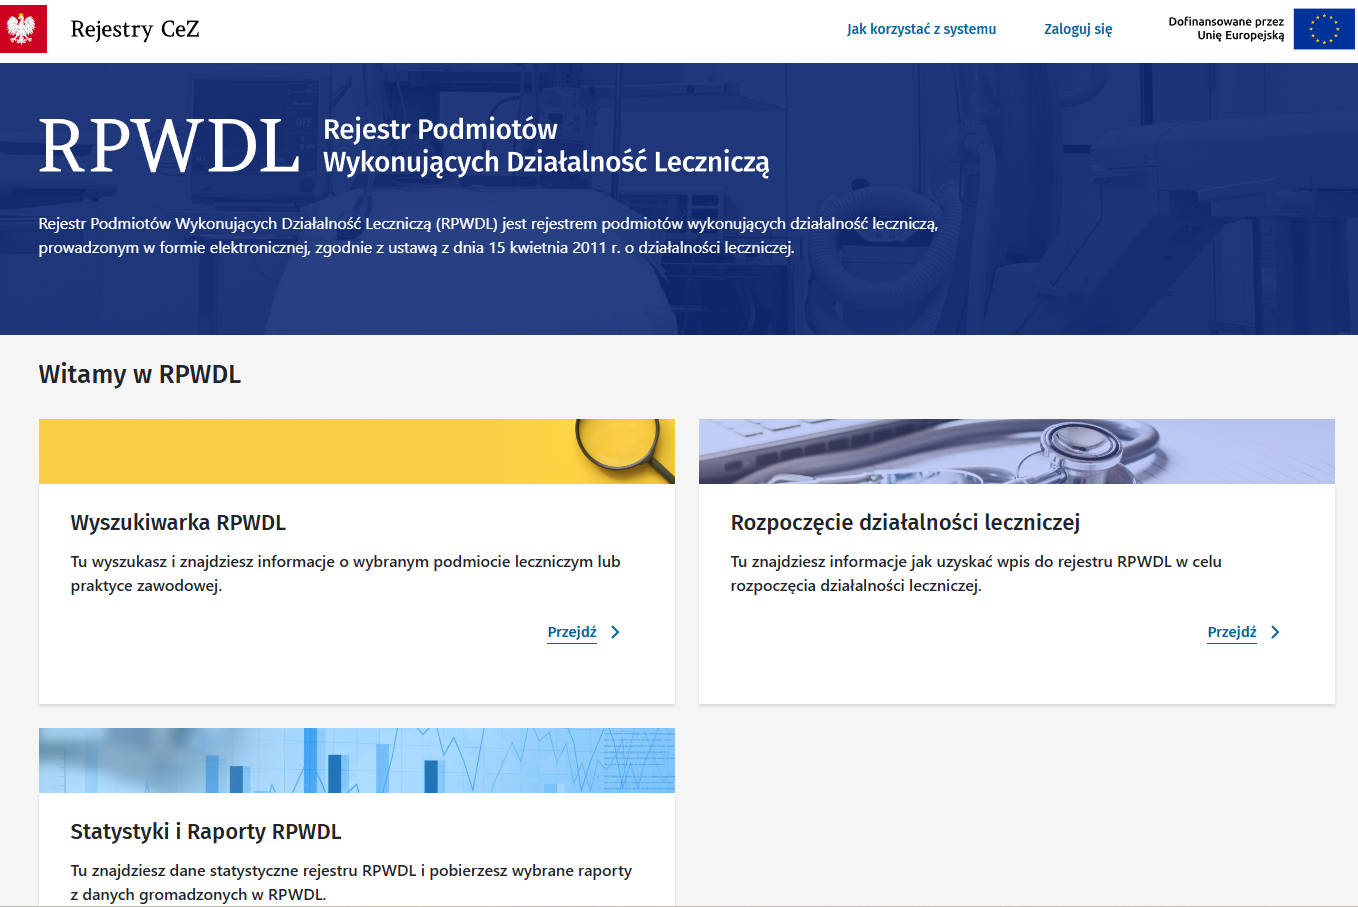Open the 'Statystyki i Raporty RPWDL' card heading
1358x907 pixels.
point(206,831)
